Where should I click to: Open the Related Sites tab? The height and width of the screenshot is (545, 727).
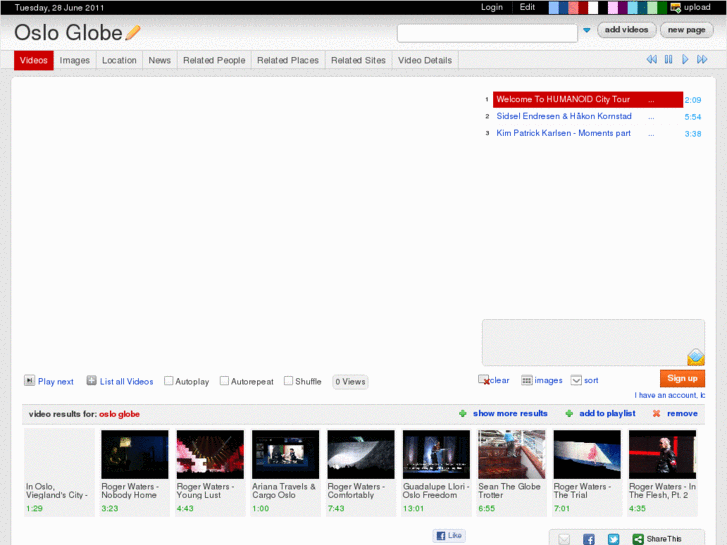coord(358,60)
